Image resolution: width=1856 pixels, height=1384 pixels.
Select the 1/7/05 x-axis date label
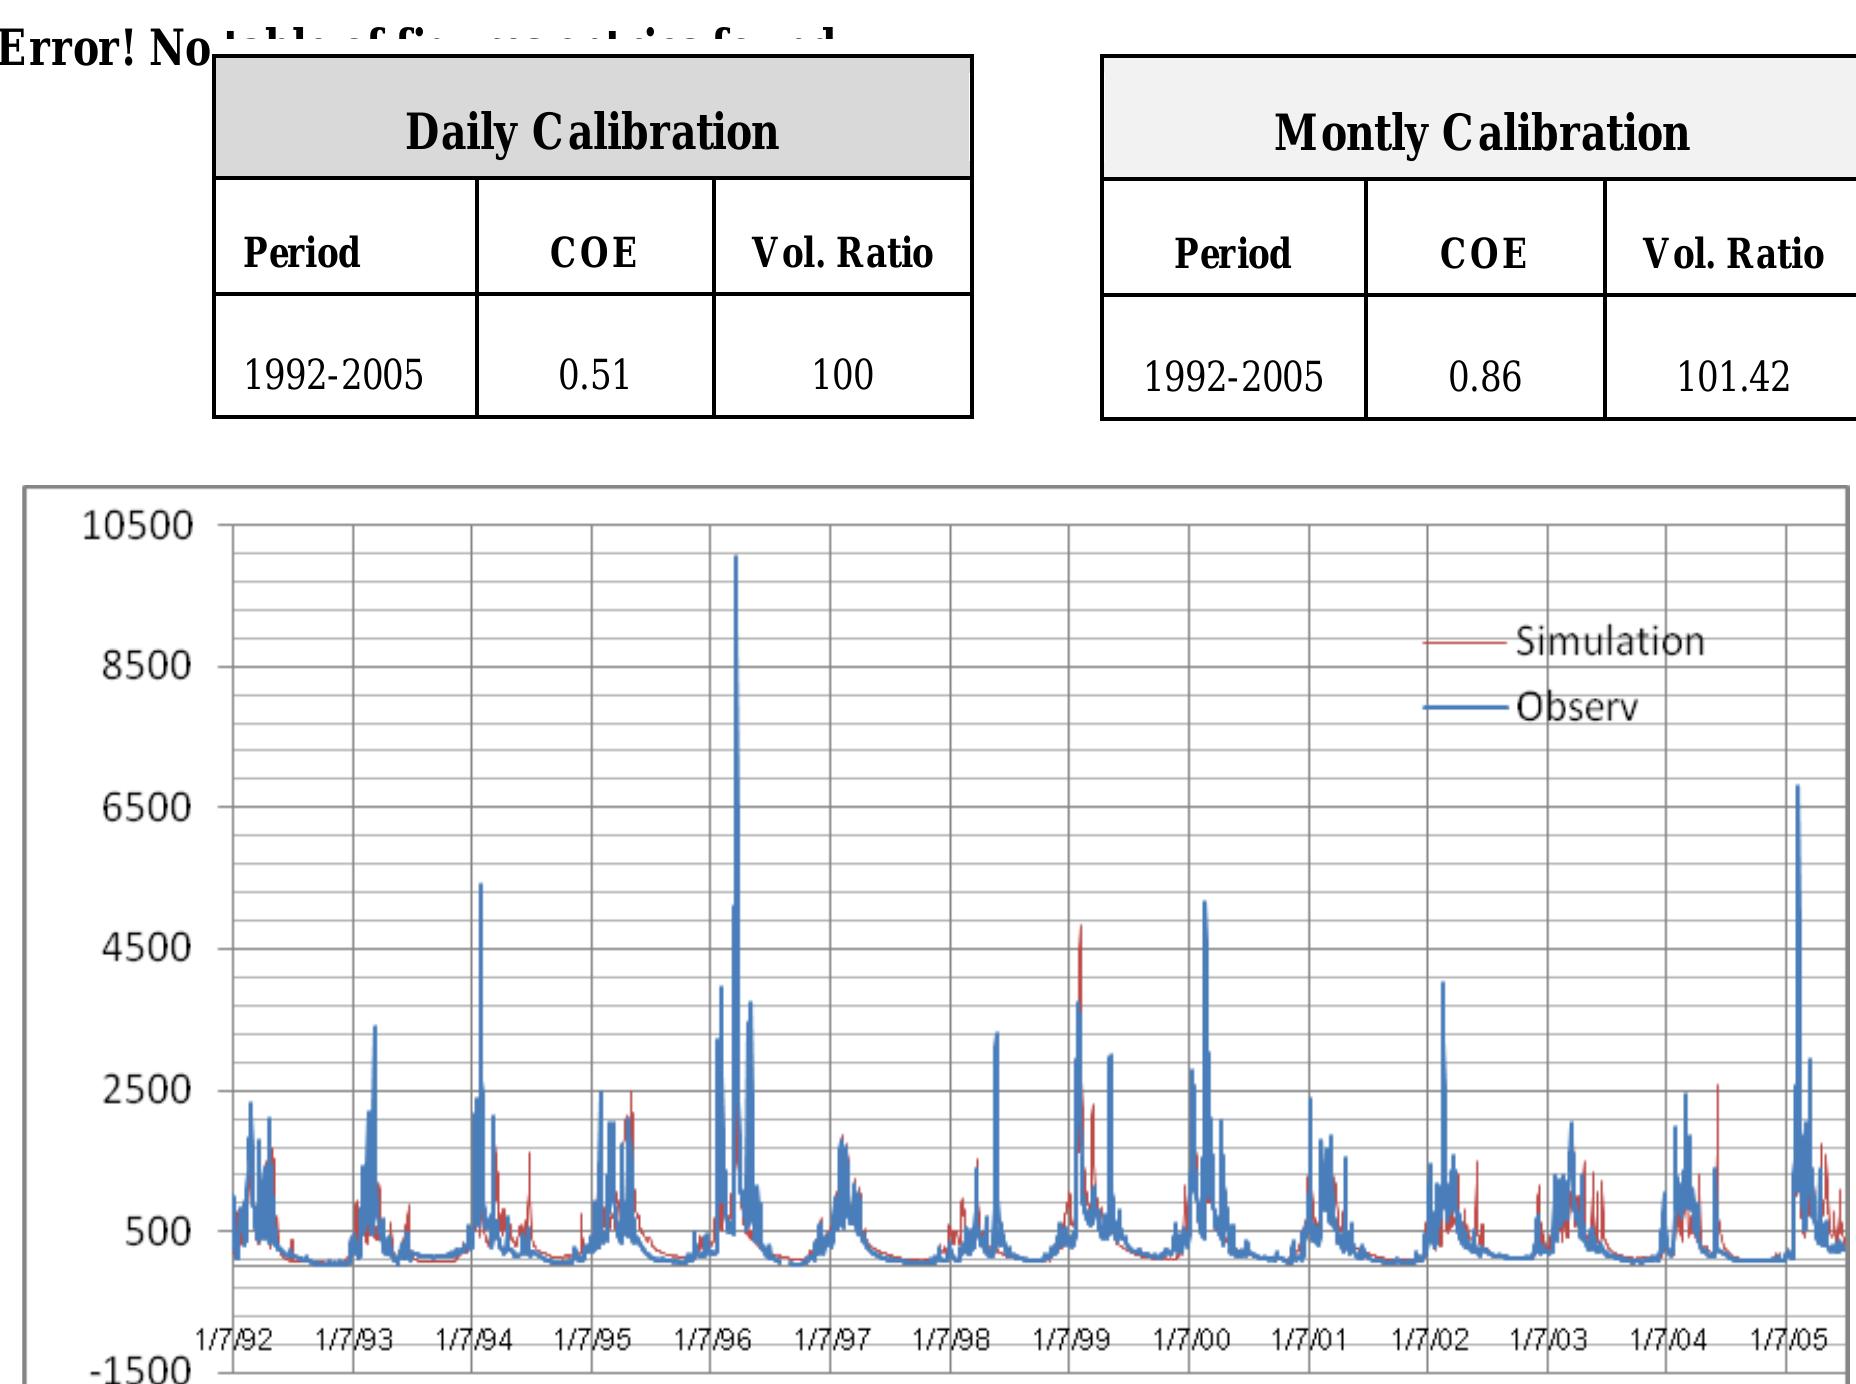pyautogui.click(x=1788, y=1339)
